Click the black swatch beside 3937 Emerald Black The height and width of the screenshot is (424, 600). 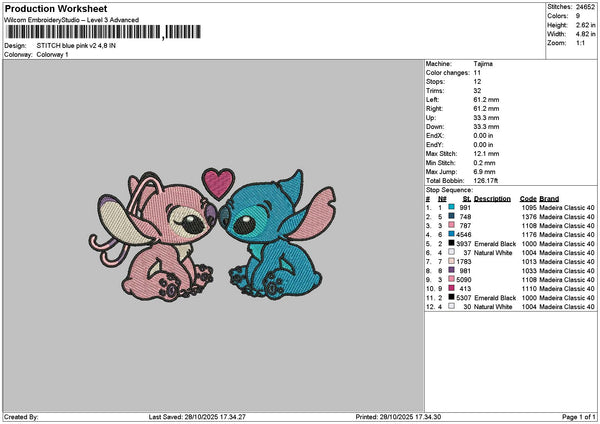pos(452,243)
